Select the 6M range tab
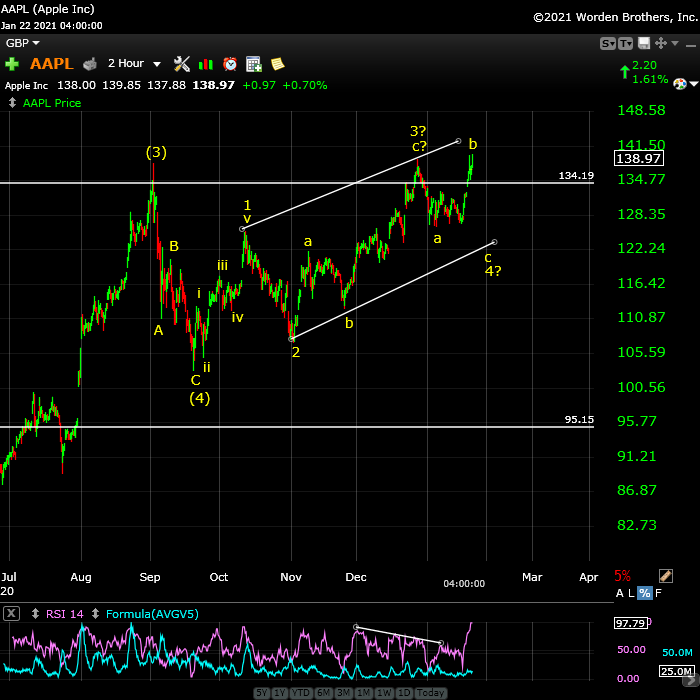Screen dimensions: 700x700 point(323,693)
